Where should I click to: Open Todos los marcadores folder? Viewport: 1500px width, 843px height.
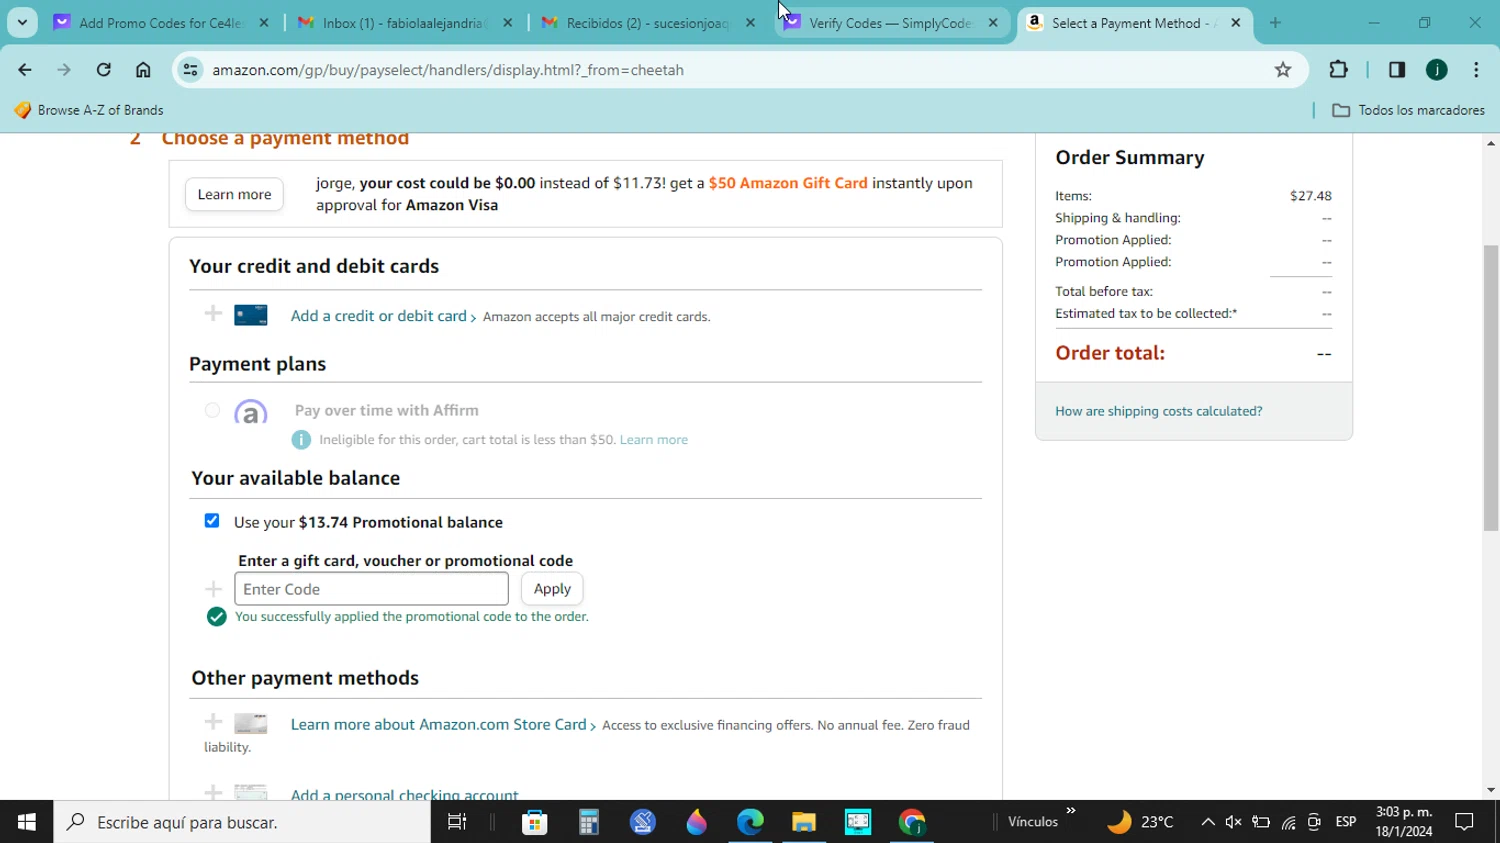(x=1408, y=110)
